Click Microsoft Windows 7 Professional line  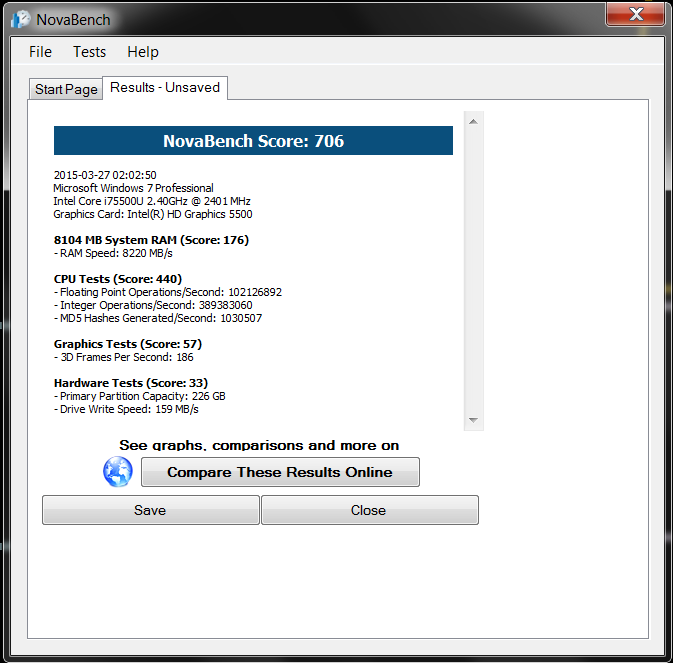133,188
